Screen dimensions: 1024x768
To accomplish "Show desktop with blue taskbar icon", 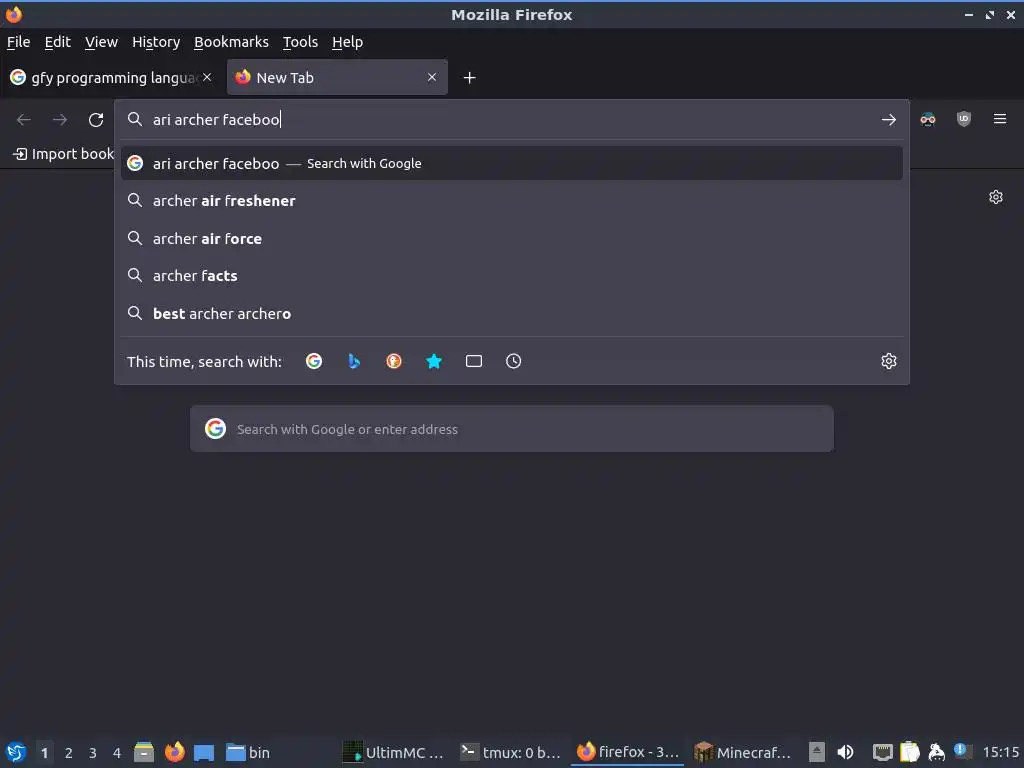I will 204,752.
